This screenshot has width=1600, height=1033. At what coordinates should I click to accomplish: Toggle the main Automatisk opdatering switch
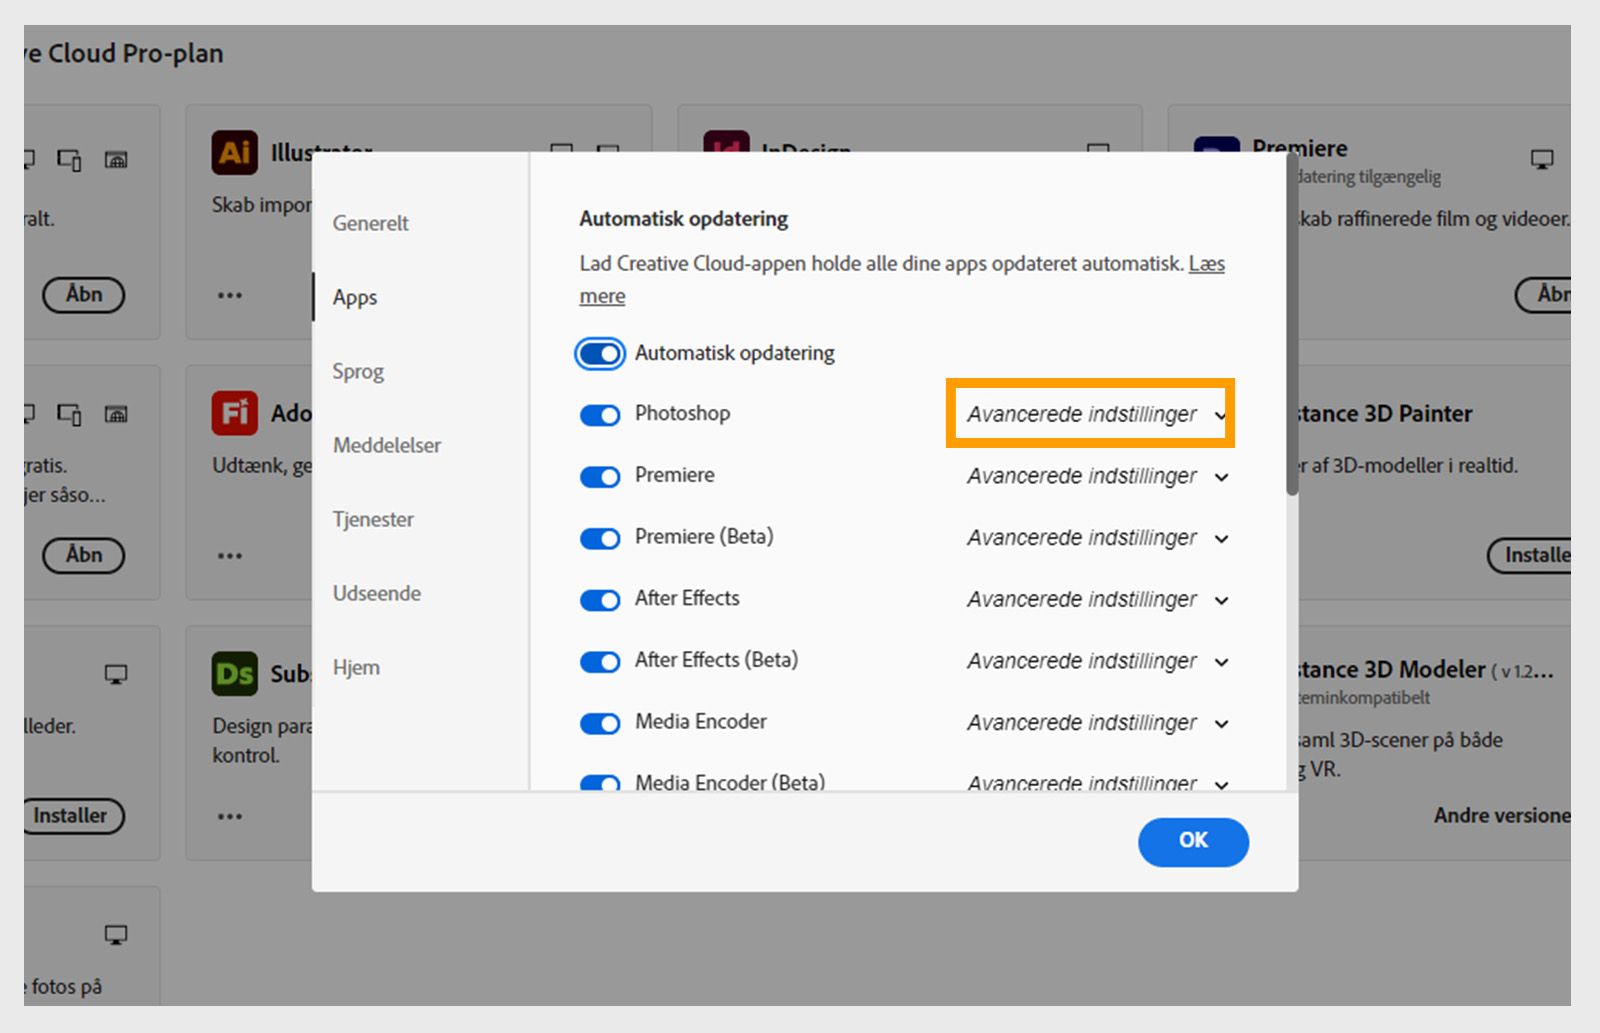click(x=600, y=354)
